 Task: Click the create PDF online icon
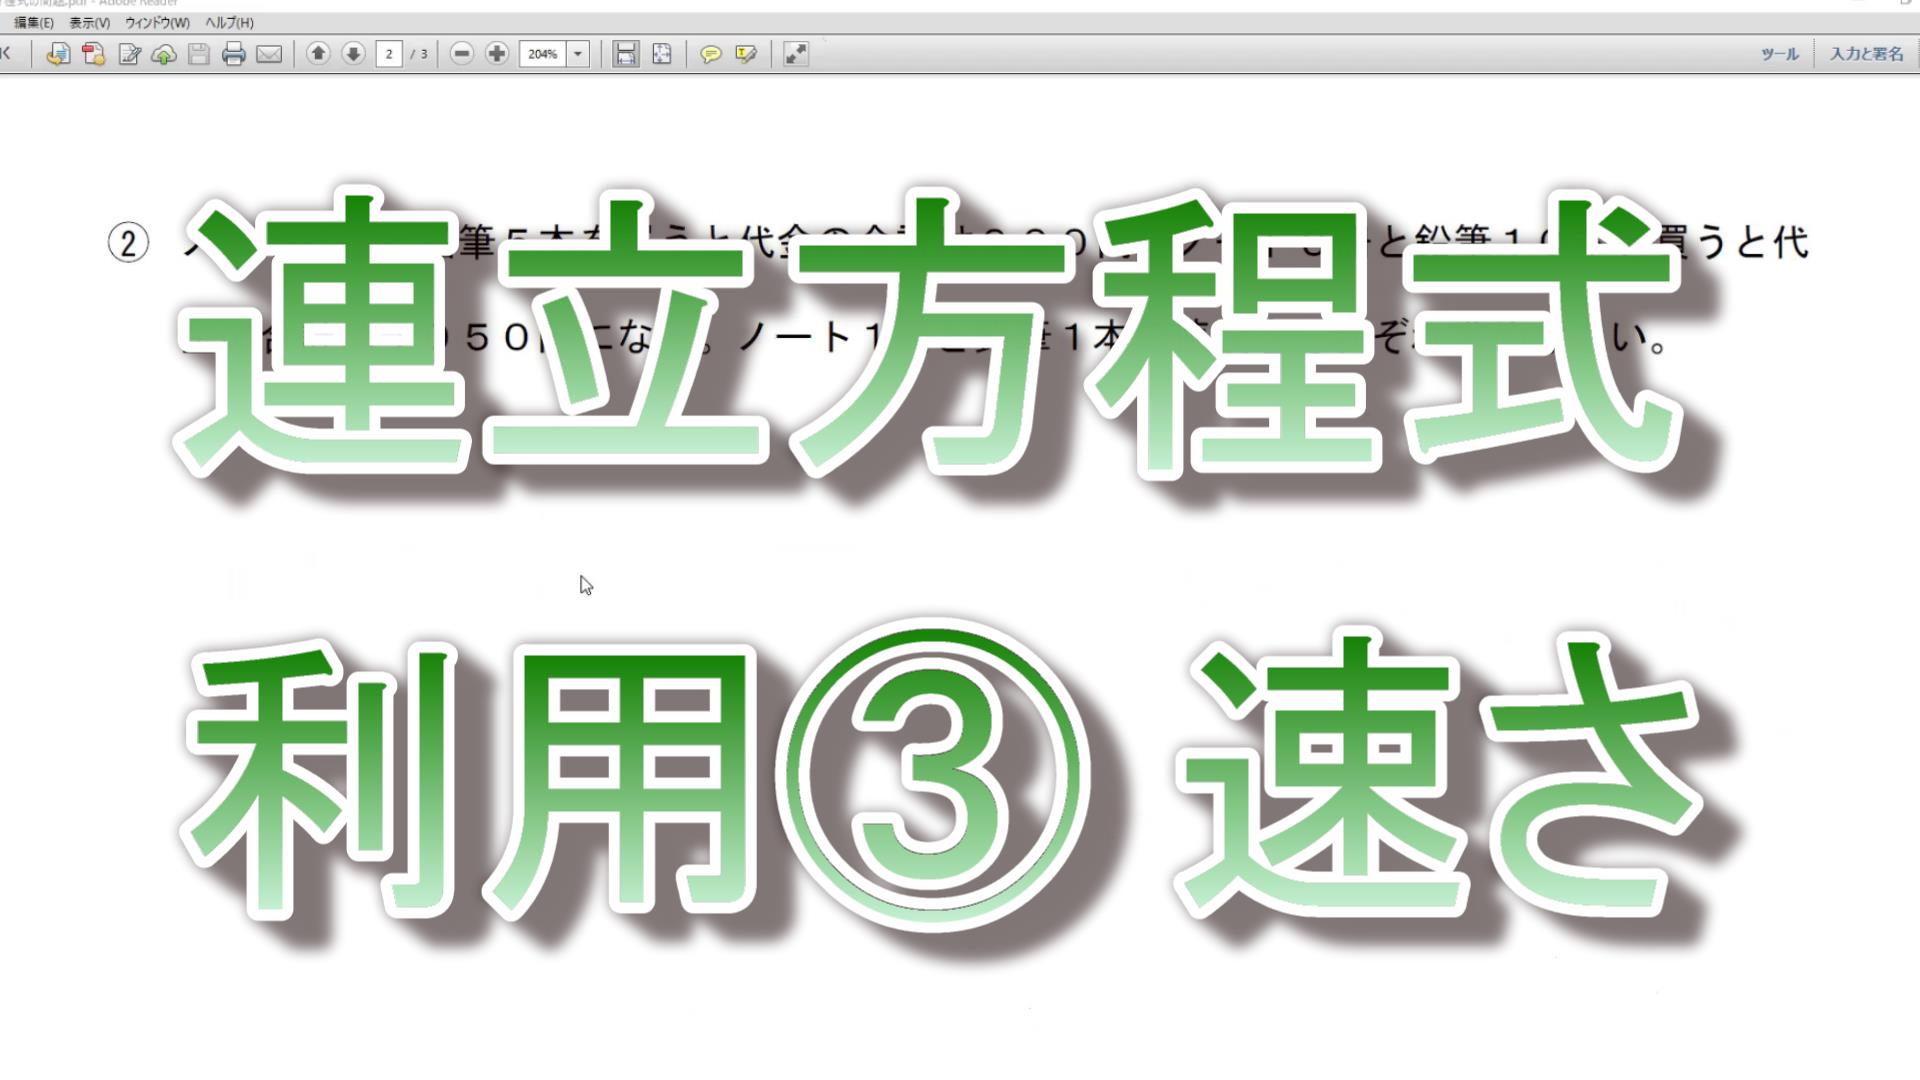(x=94, y=54)
